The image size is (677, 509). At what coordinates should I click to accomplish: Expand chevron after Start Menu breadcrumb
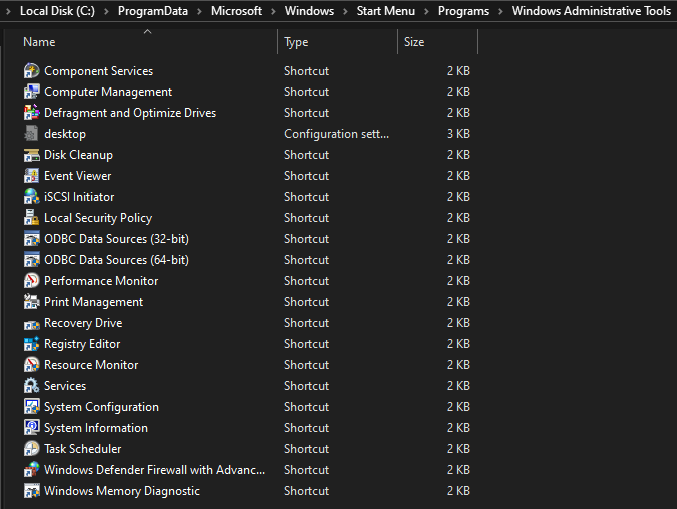[426, 11]
